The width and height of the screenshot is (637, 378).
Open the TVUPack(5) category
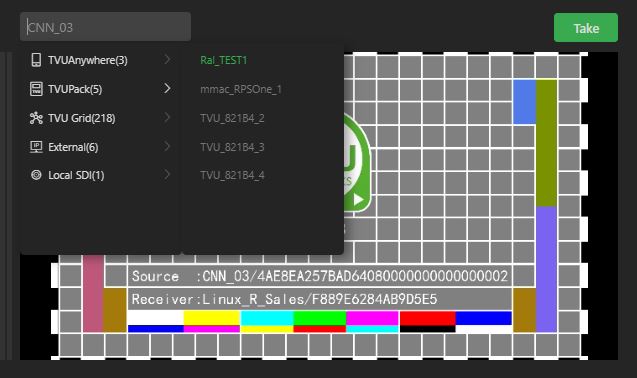click(x=100, y=89)
